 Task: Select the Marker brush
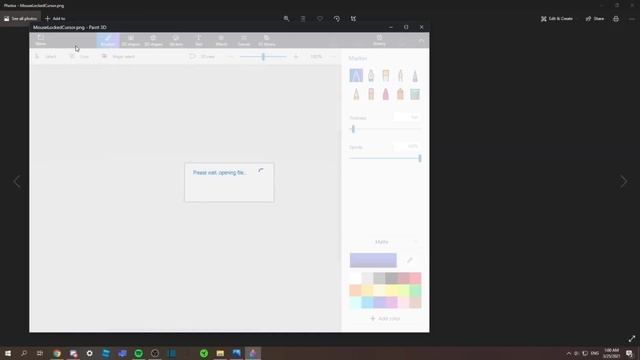pos(356,76)
